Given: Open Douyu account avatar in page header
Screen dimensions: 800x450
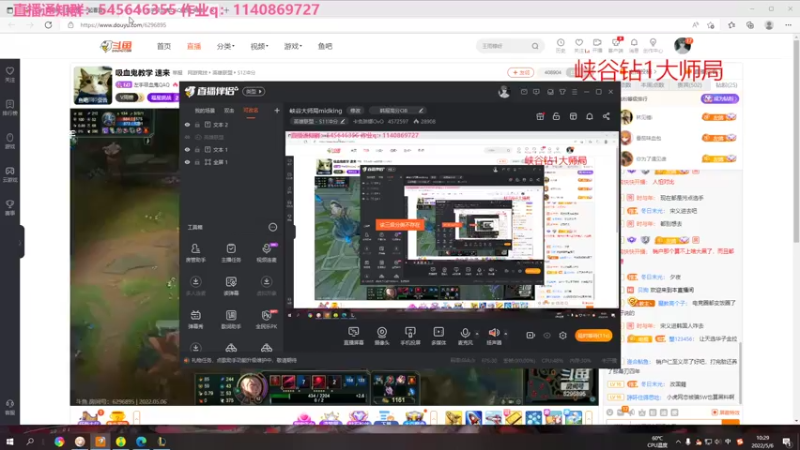Looking at the screenshot, I should click(682, 45).
